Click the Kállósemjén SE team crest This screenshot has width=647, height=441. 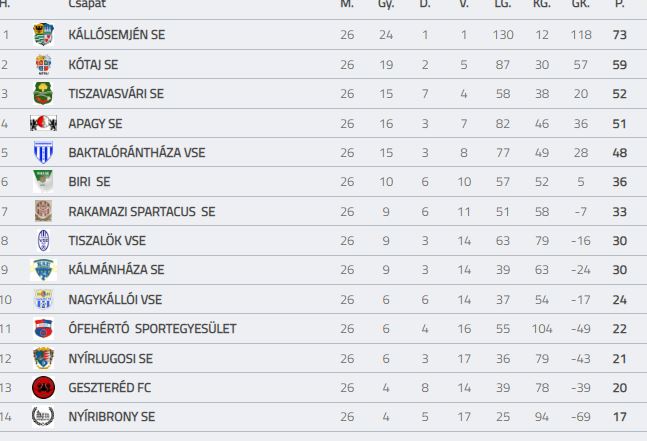point(43,34)
